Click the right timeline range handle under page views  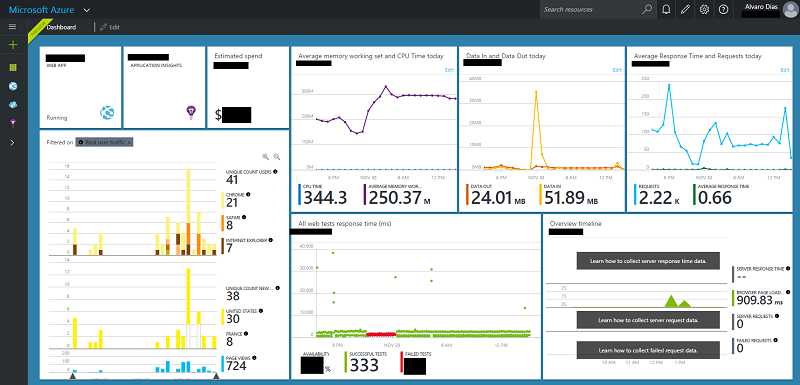coord(216,376)
